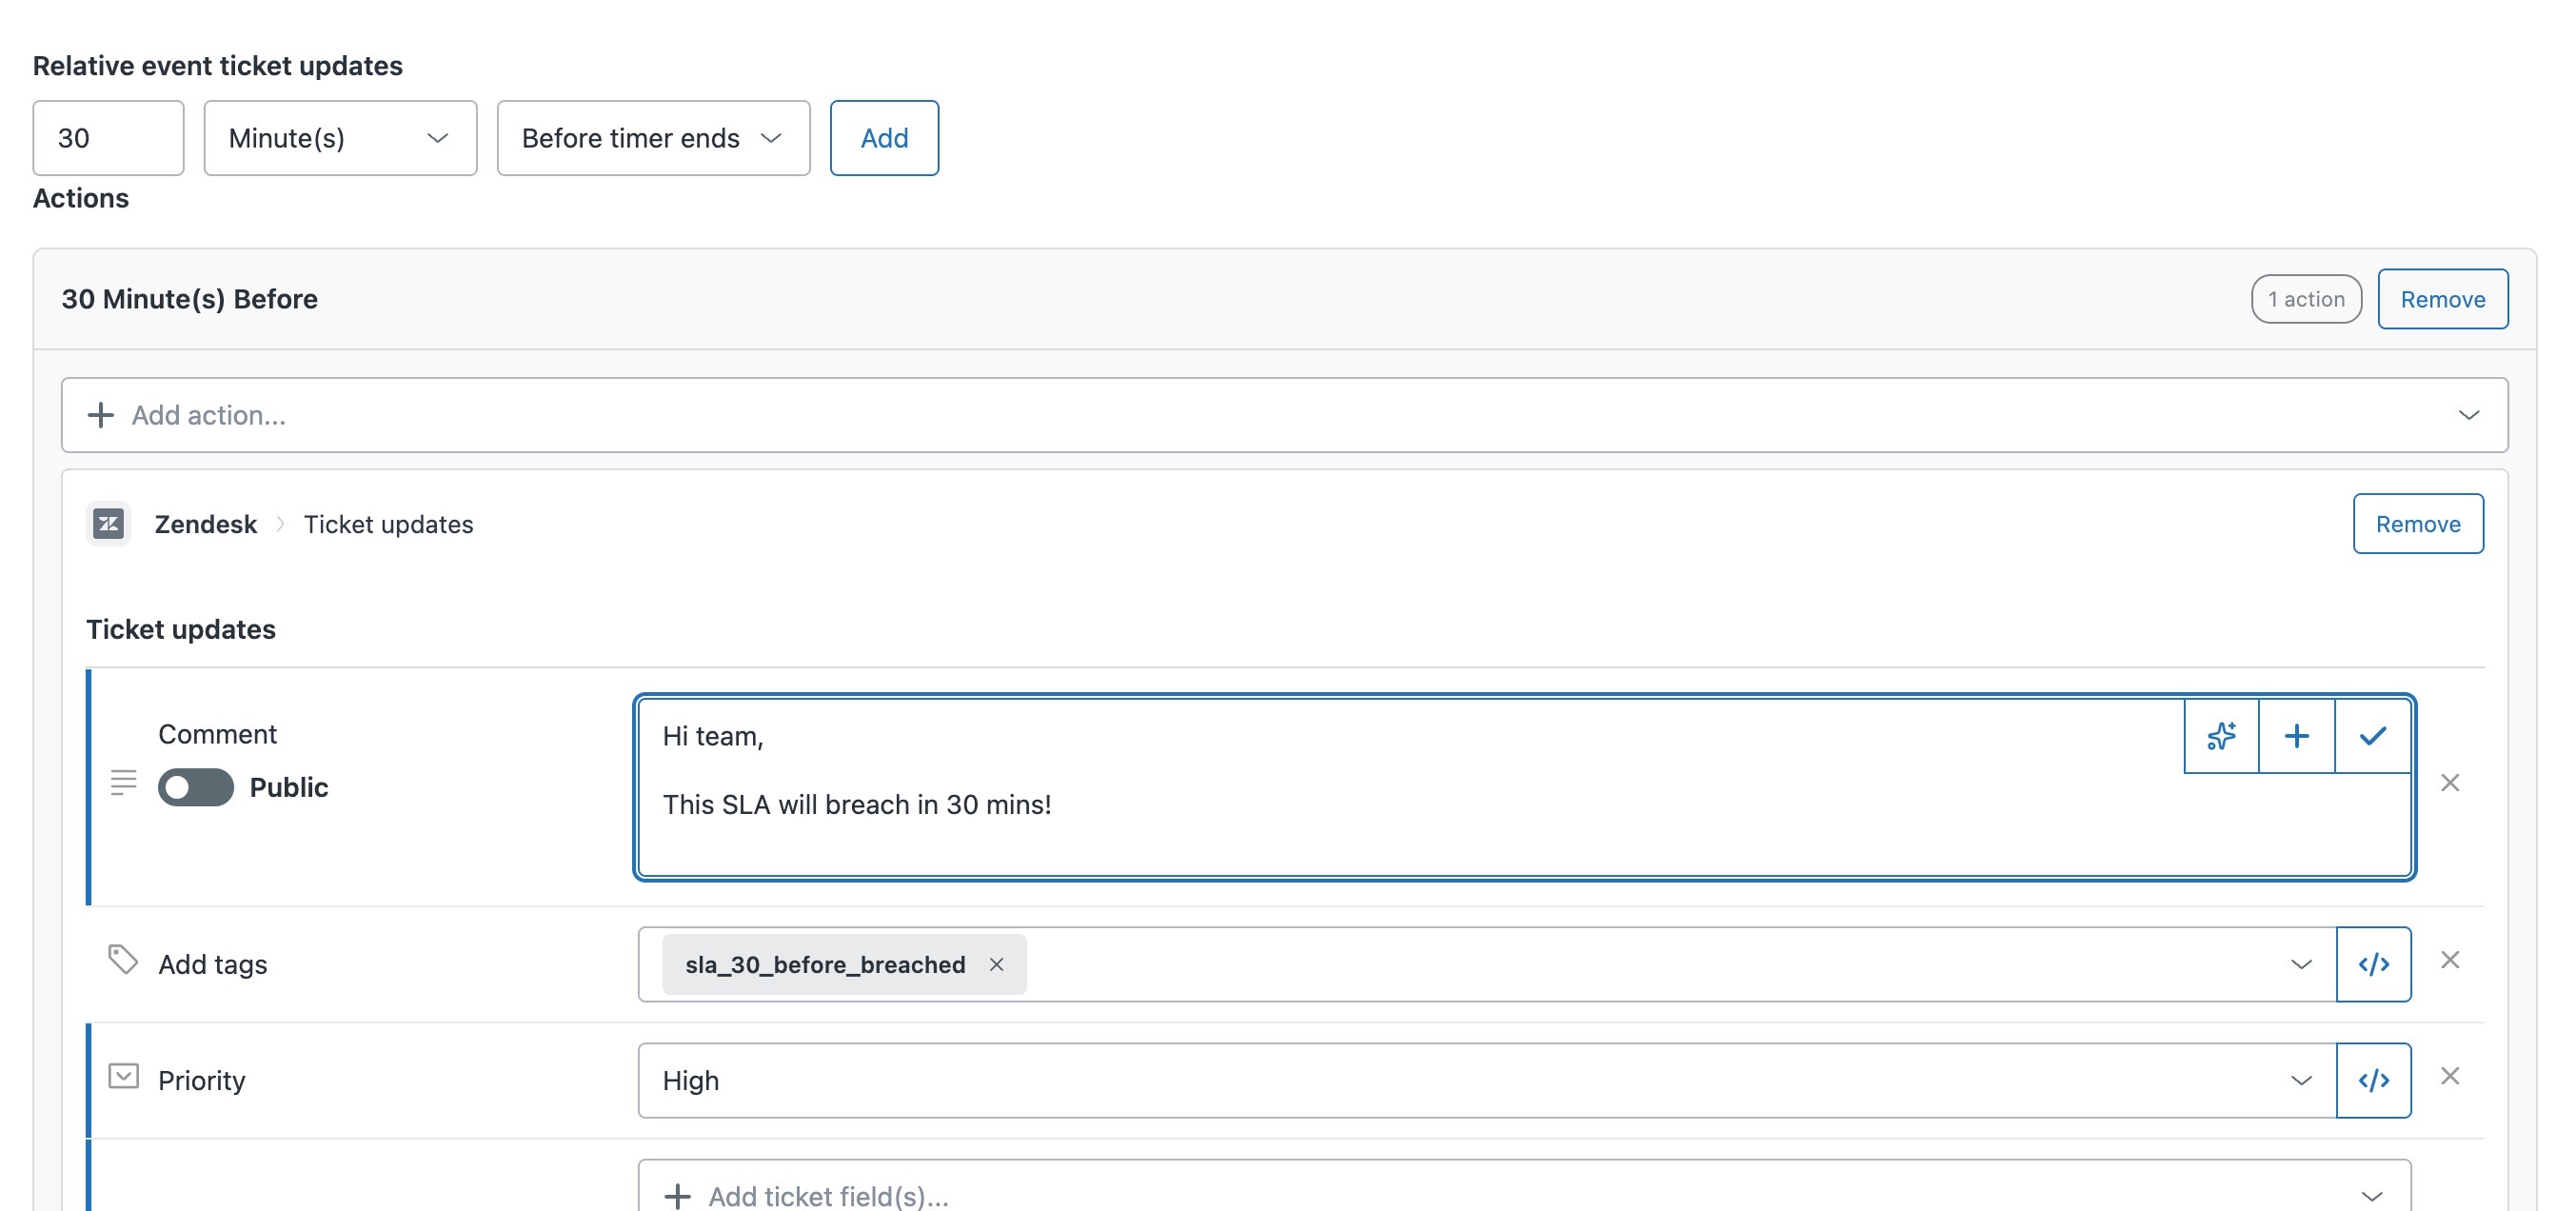Viewport: 2576px width, 1211px height.
Task: Open code placeholder icon for Priority
Action: [2374, 1080]
